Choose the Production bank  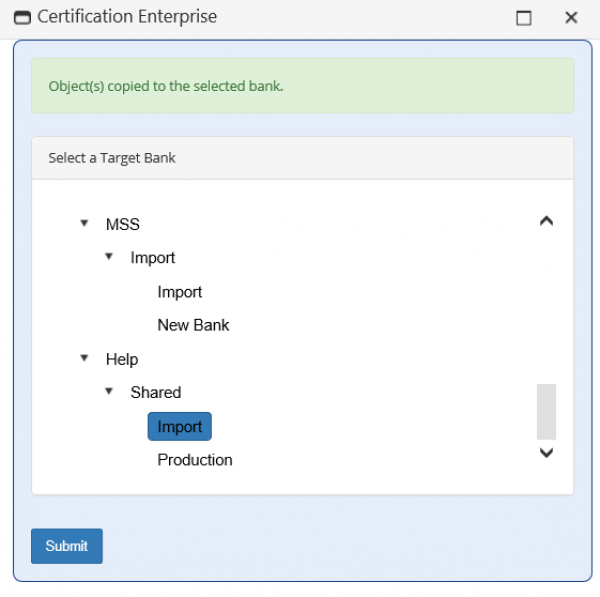195,460
